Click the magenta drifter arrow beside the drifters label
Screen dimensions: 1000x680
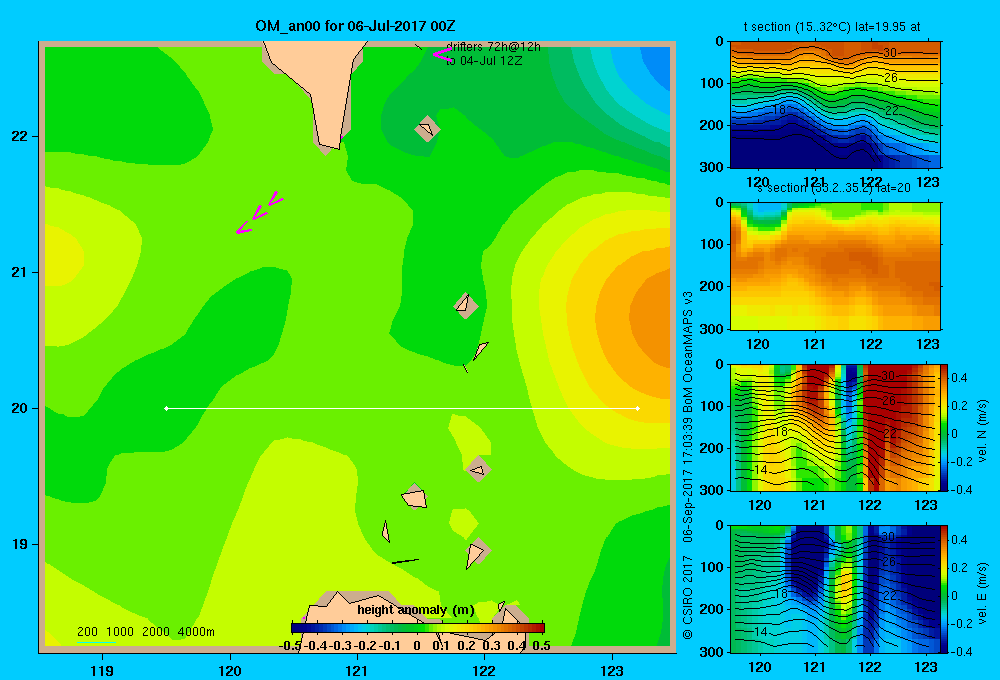click(441, 54)
